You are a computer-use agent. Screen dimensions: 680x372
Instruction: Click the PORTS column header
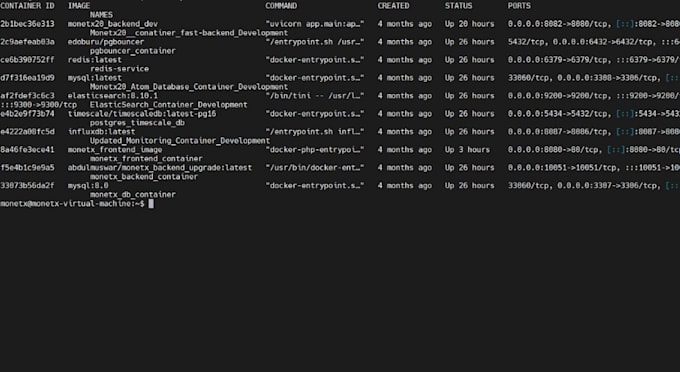[519, 6]
